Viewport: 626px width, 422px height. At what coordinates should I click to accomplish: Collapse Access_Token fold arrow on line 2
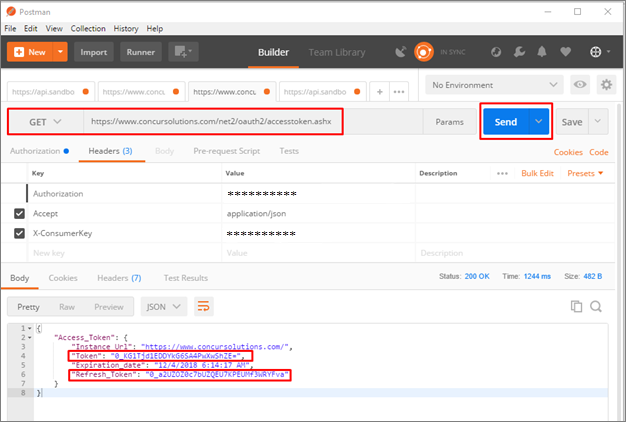[x=30, y=338]
